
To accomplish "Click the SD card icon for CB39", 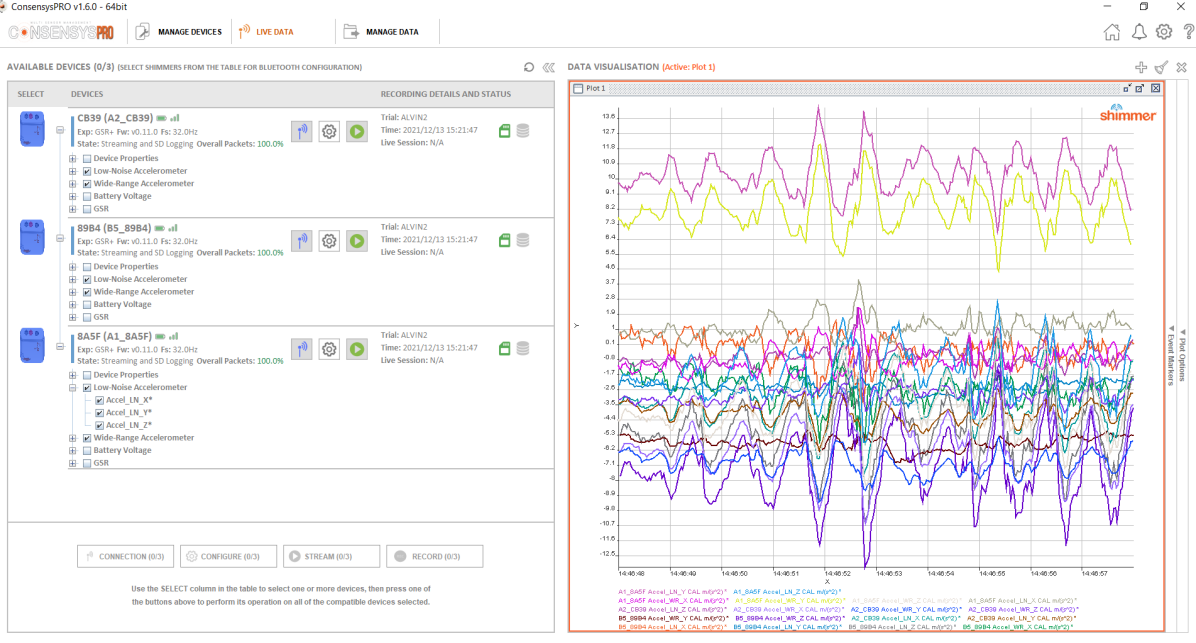I will coord(504,131).
